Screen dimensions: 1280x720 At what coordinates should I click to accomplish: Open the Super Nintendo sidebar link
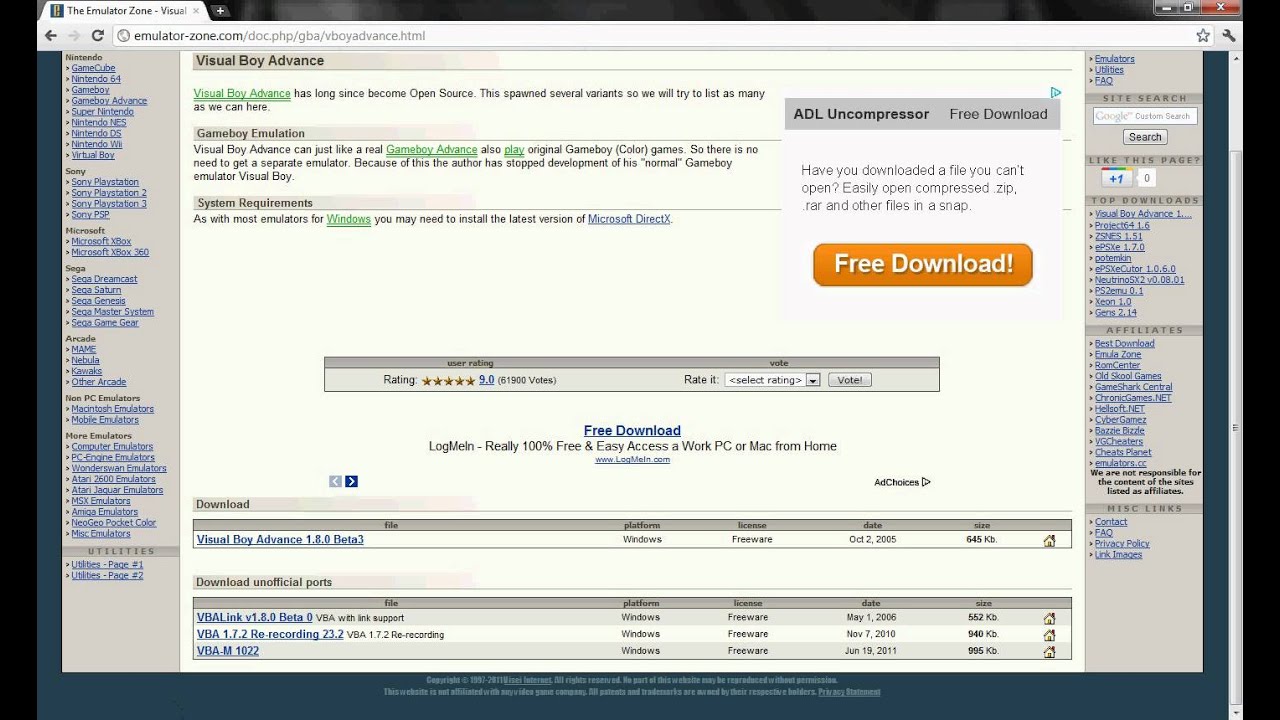[x=102, y=112]
